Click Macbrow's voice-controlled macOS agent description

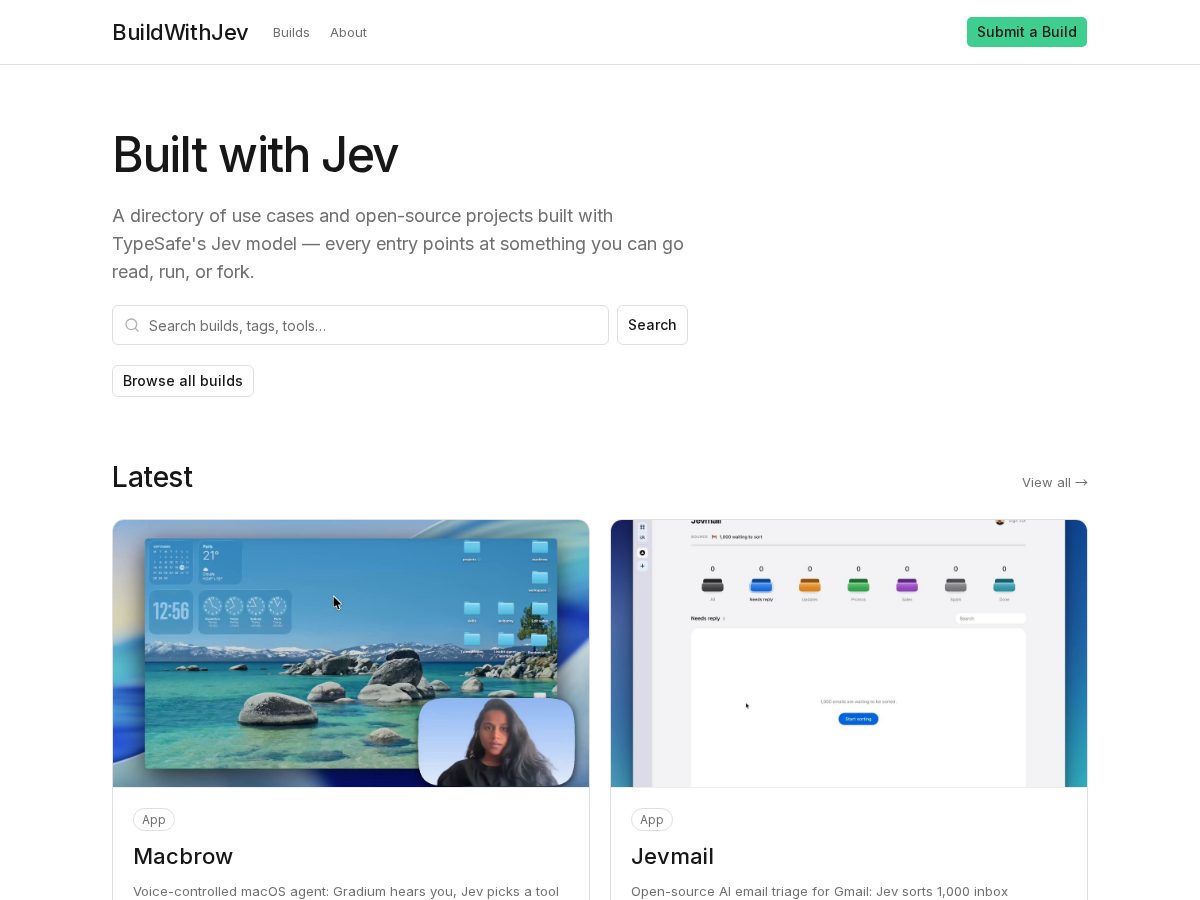(346, 891)
